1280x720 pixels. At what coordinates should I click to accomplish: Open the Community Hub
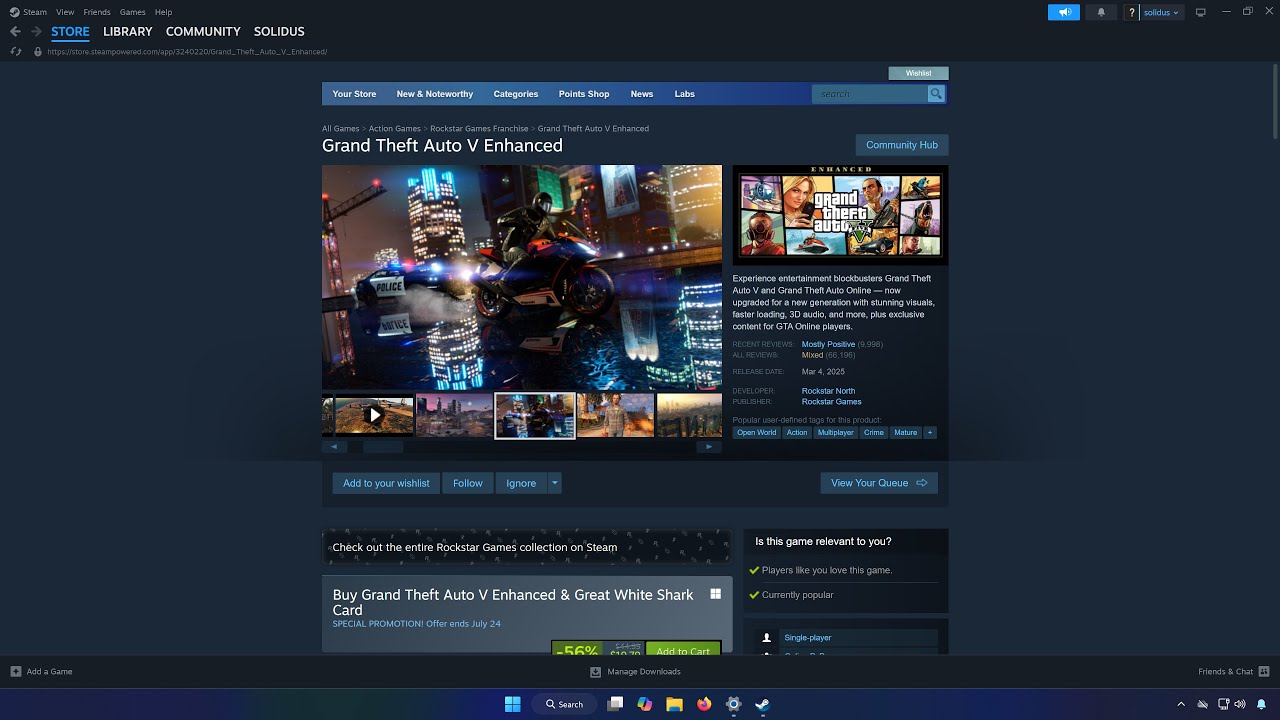[902, 145]
